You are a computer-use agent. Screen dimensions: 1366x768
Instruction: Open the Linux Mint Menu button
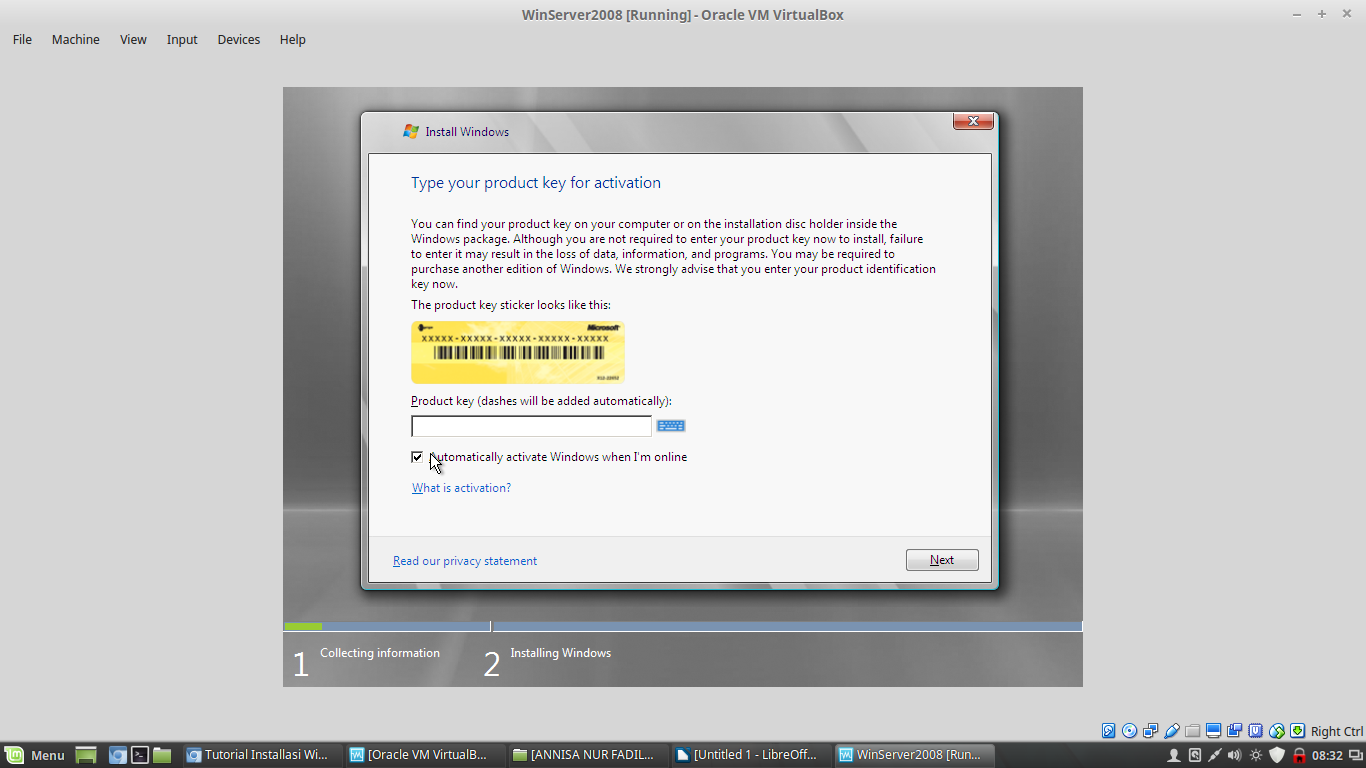(35, 755)
